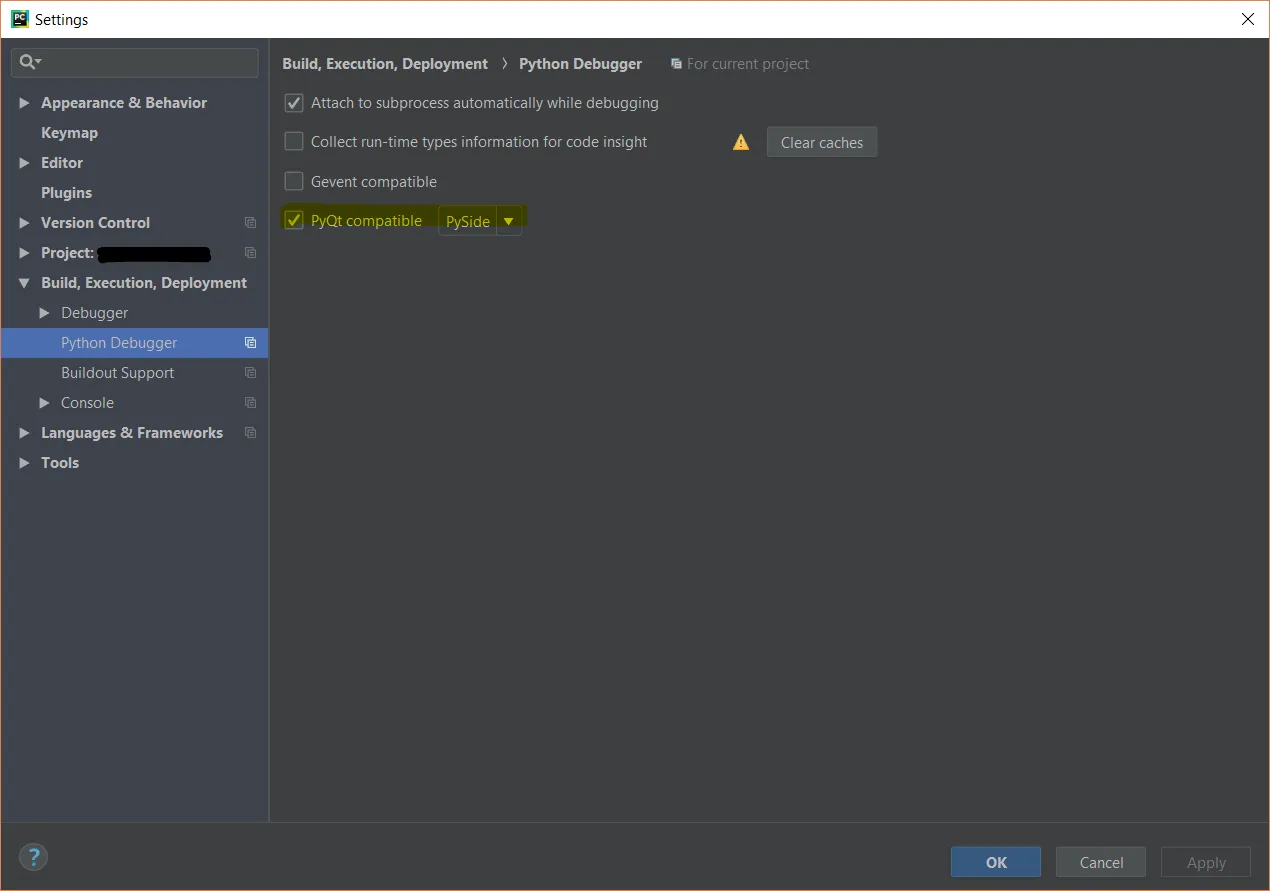Expand the Debugger subsection
The width and height of the screenshot is (1270, 891).
[x=44, y=313]
